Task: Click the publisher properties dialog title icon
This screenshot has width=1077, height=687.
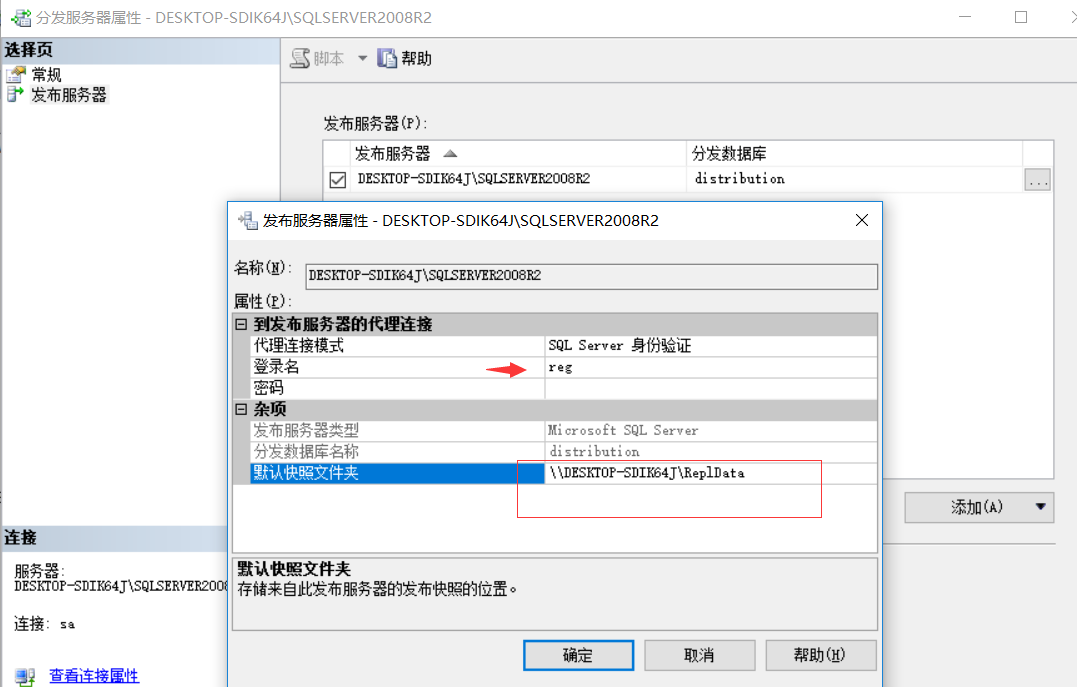Action: point(246,221)
